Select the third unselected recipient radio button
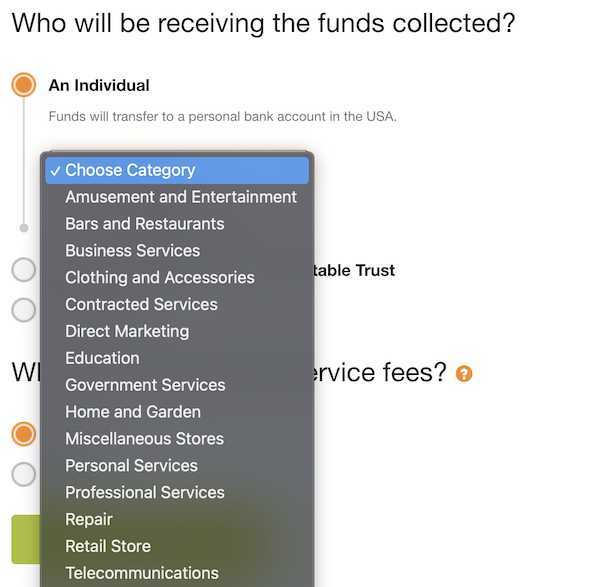The image size is (600, 587). click(x=24, y=310)
